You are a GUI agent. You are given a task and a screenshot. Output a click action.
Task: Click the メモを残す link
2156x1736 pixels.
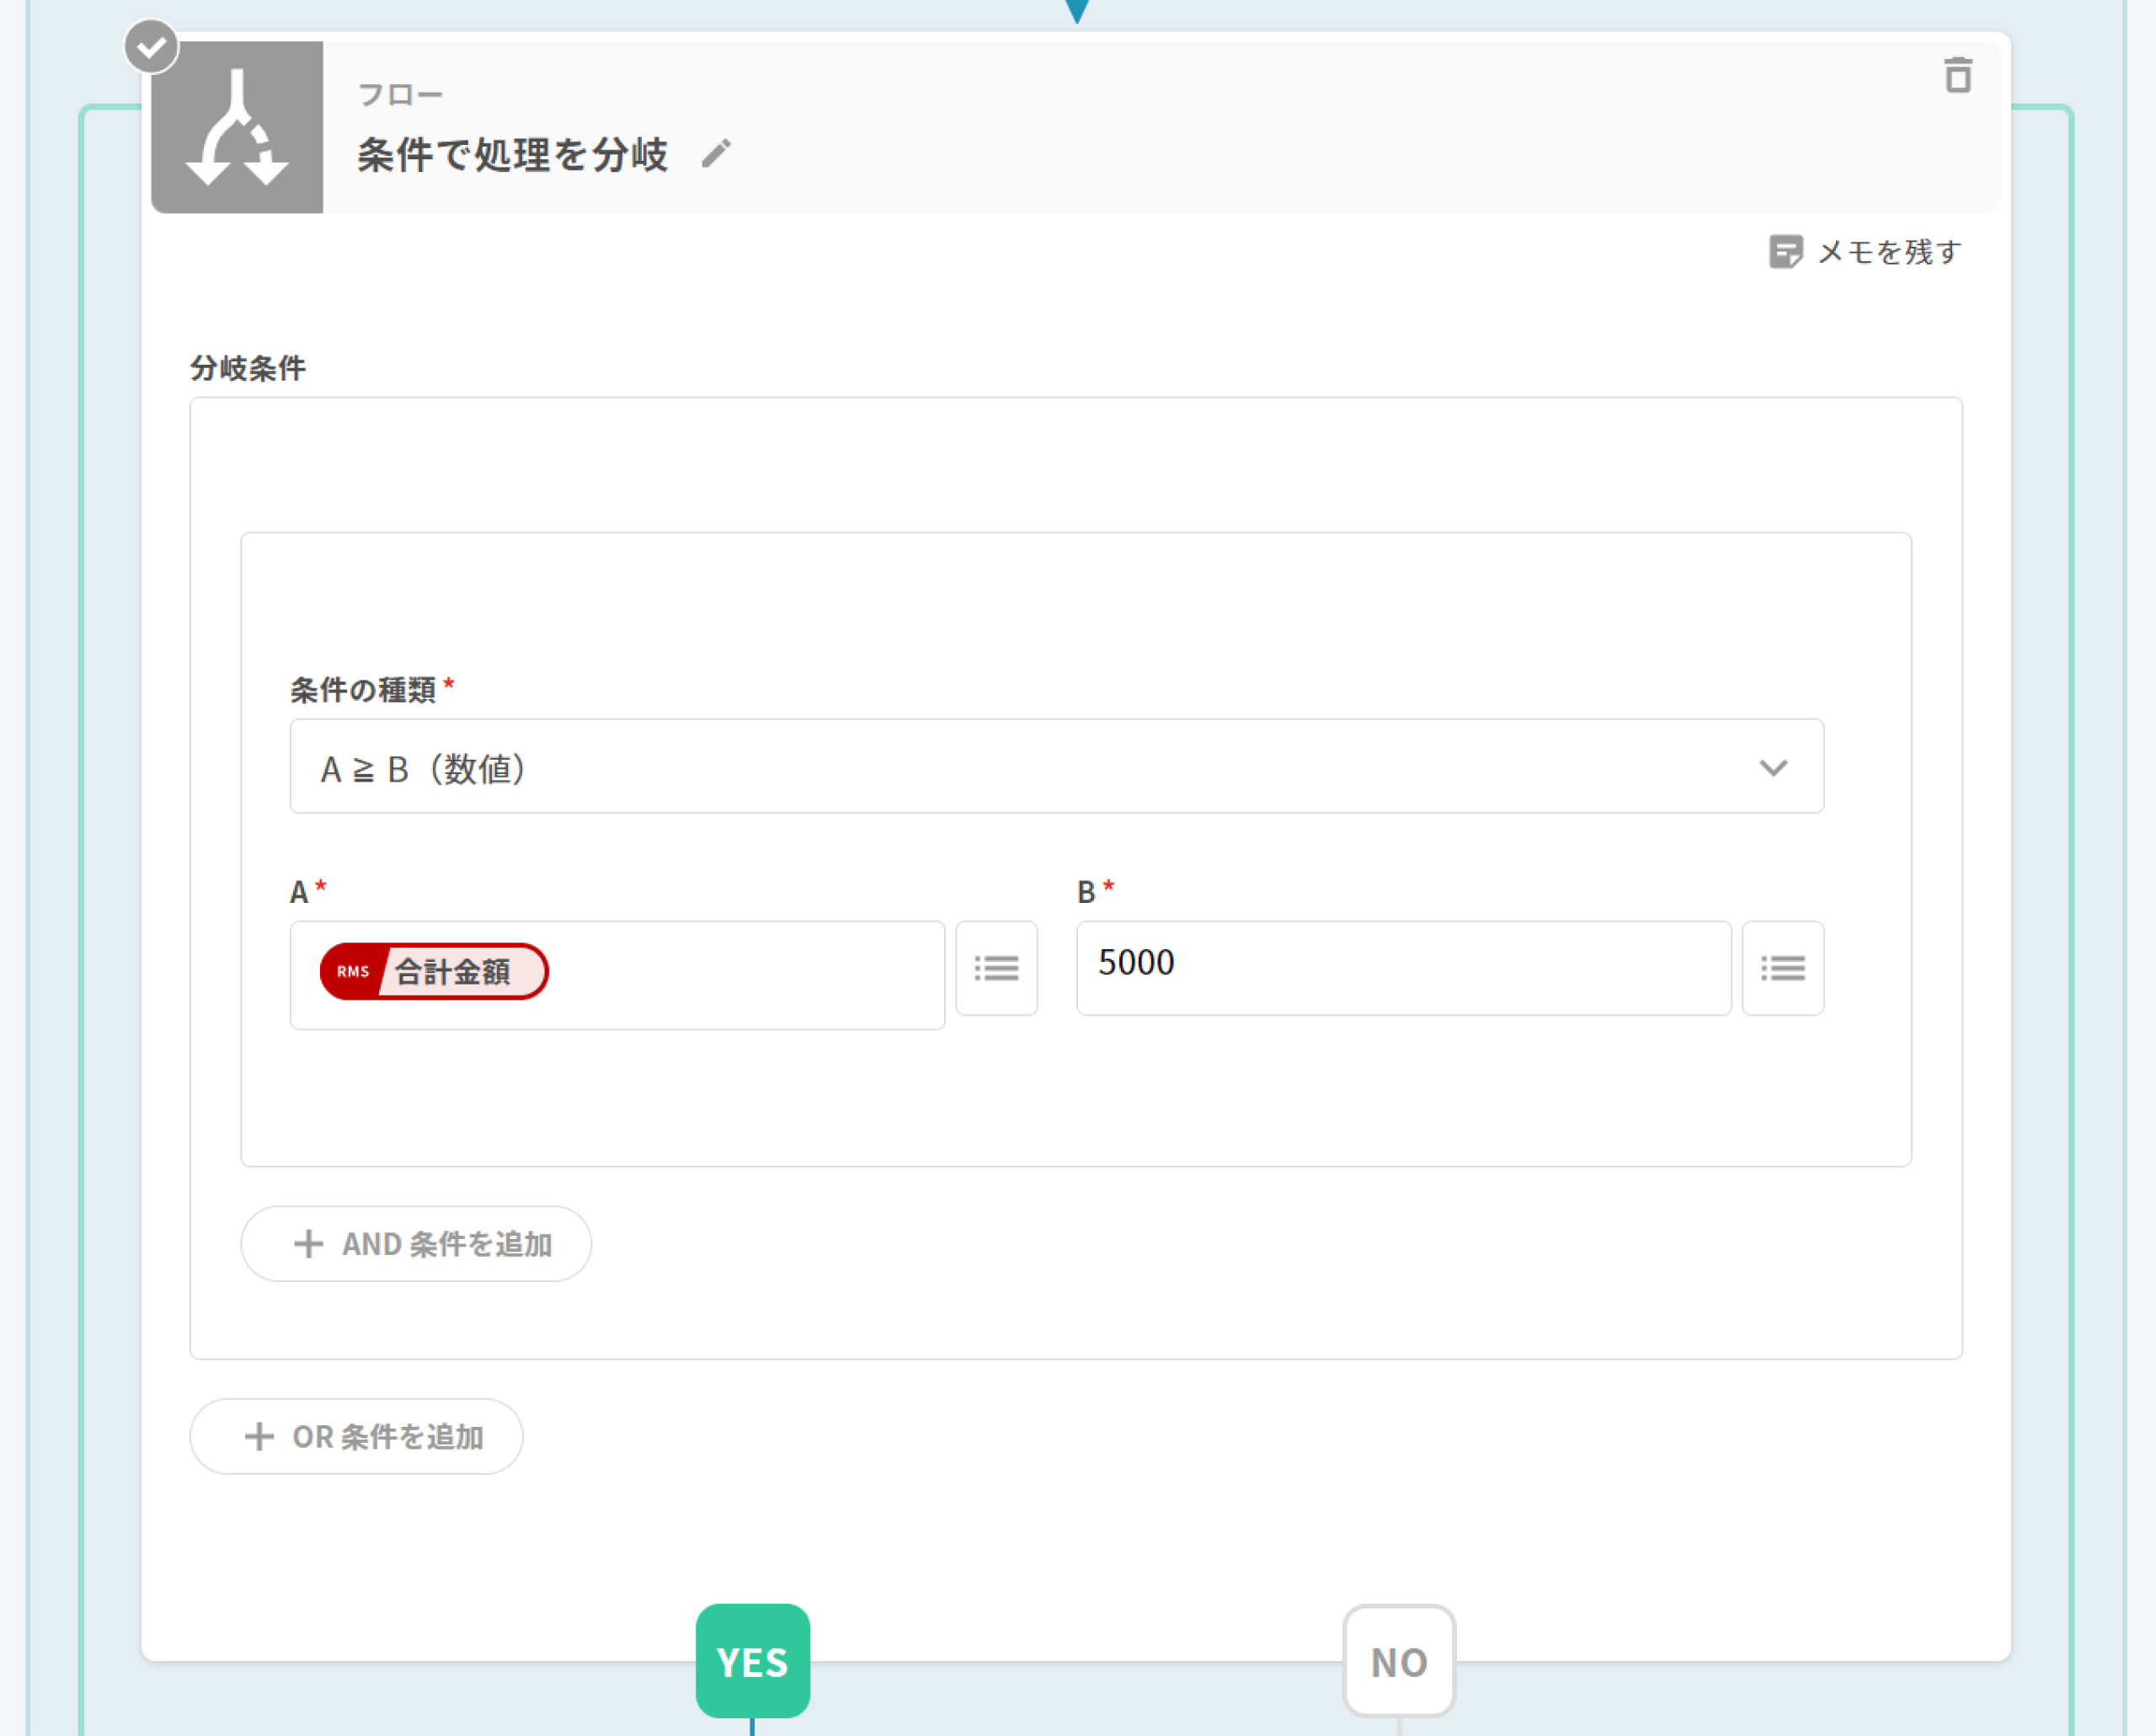(x=1888, y=252)
